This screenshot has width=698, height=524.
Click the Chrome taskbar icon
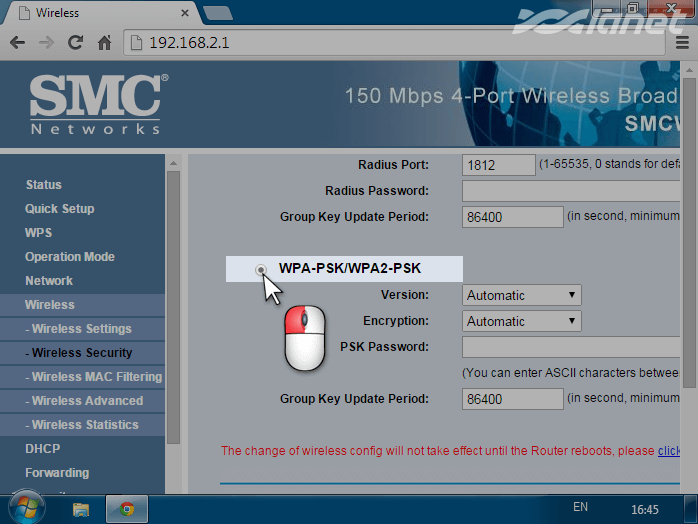127,509
